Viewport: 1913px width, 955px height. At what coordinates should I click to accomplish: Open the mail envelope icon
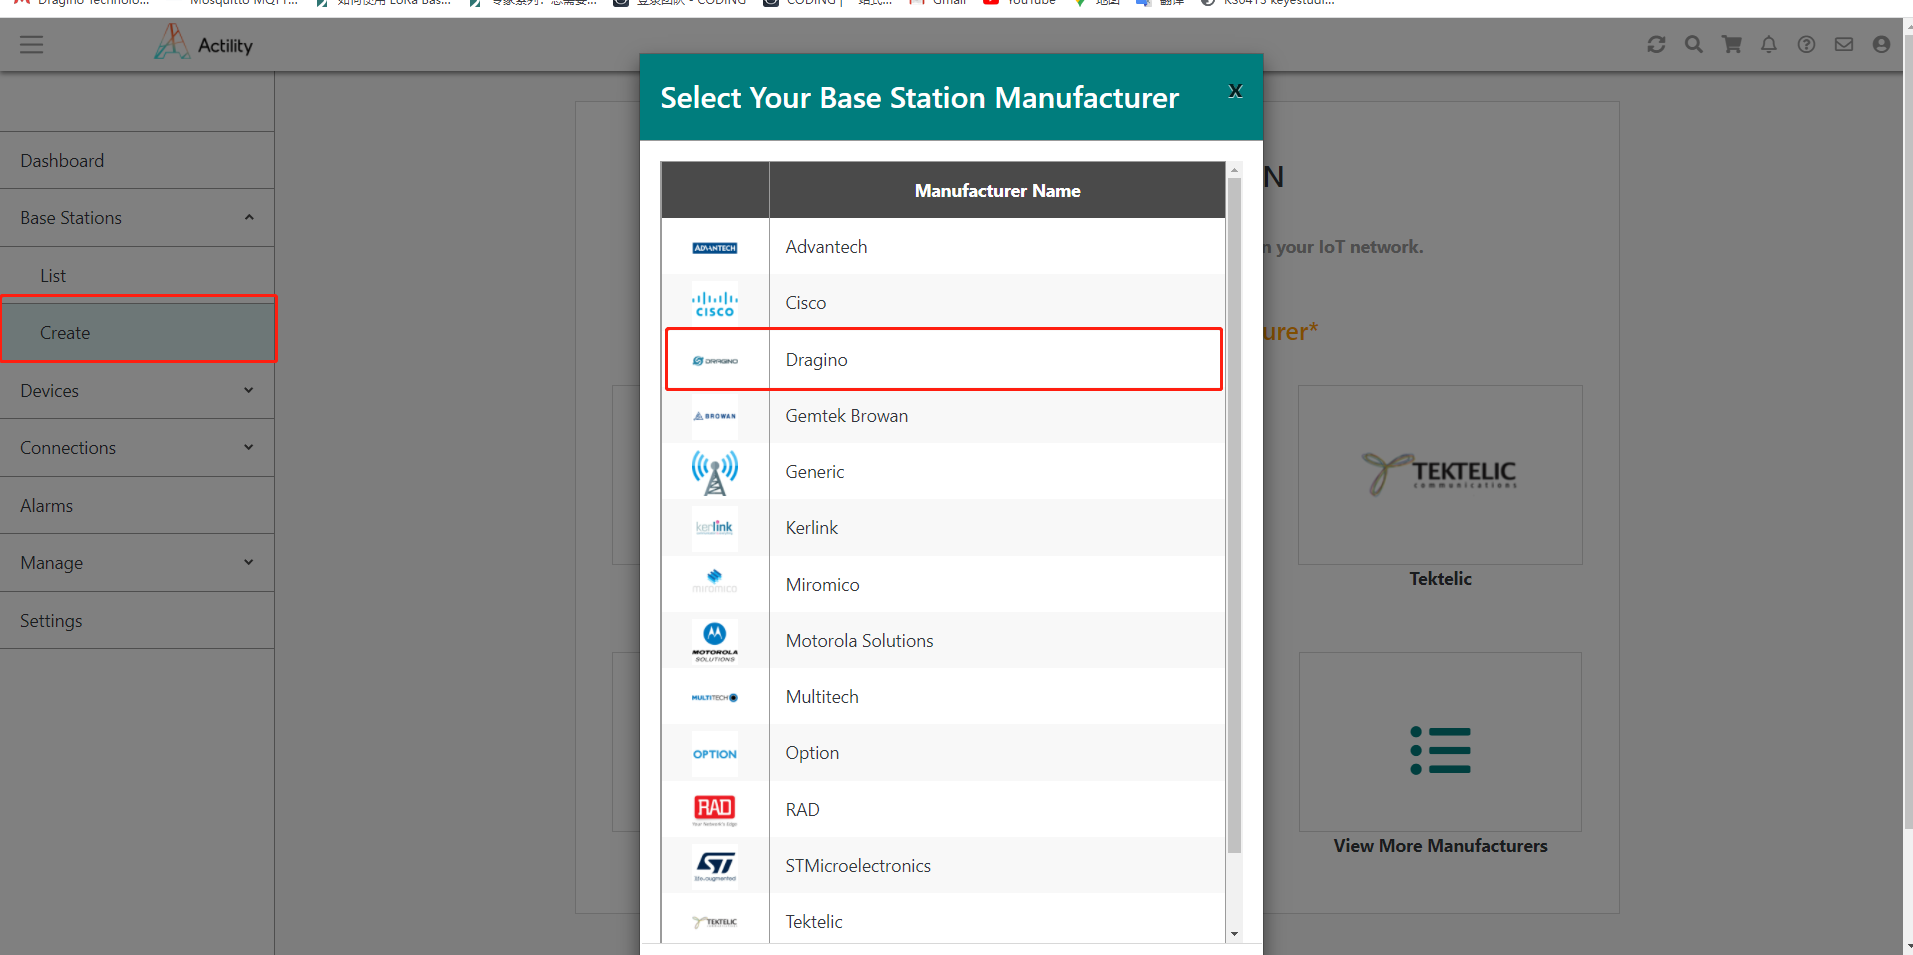[1844, 44]
